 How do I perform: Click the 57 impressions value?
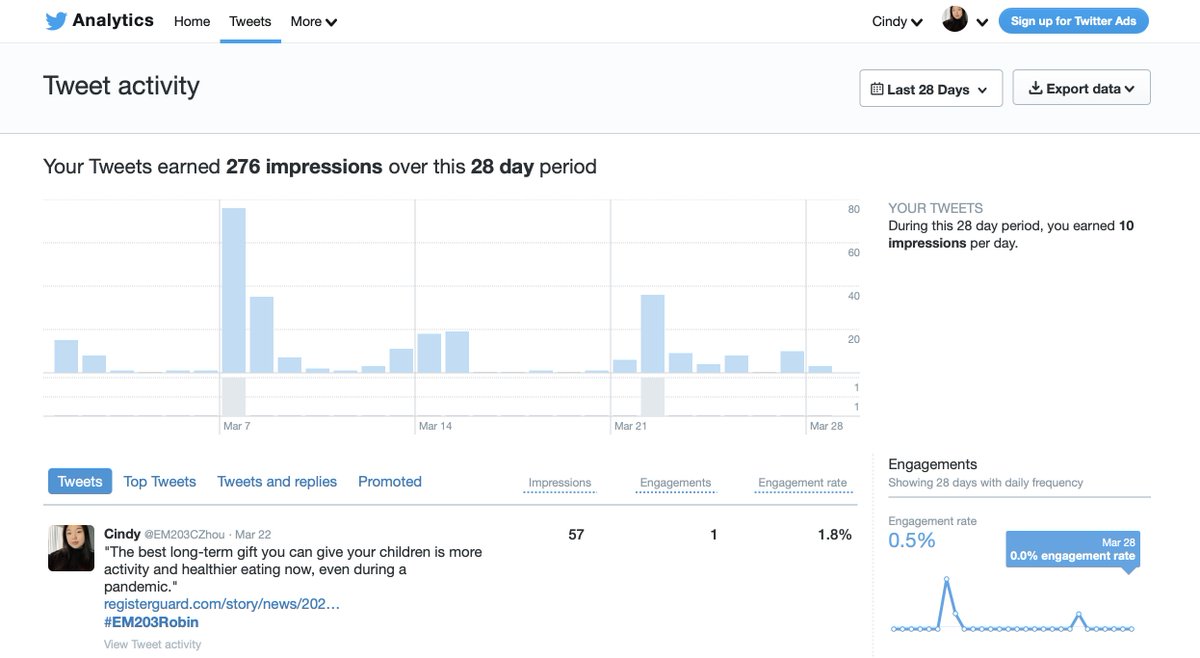[576, 535]
